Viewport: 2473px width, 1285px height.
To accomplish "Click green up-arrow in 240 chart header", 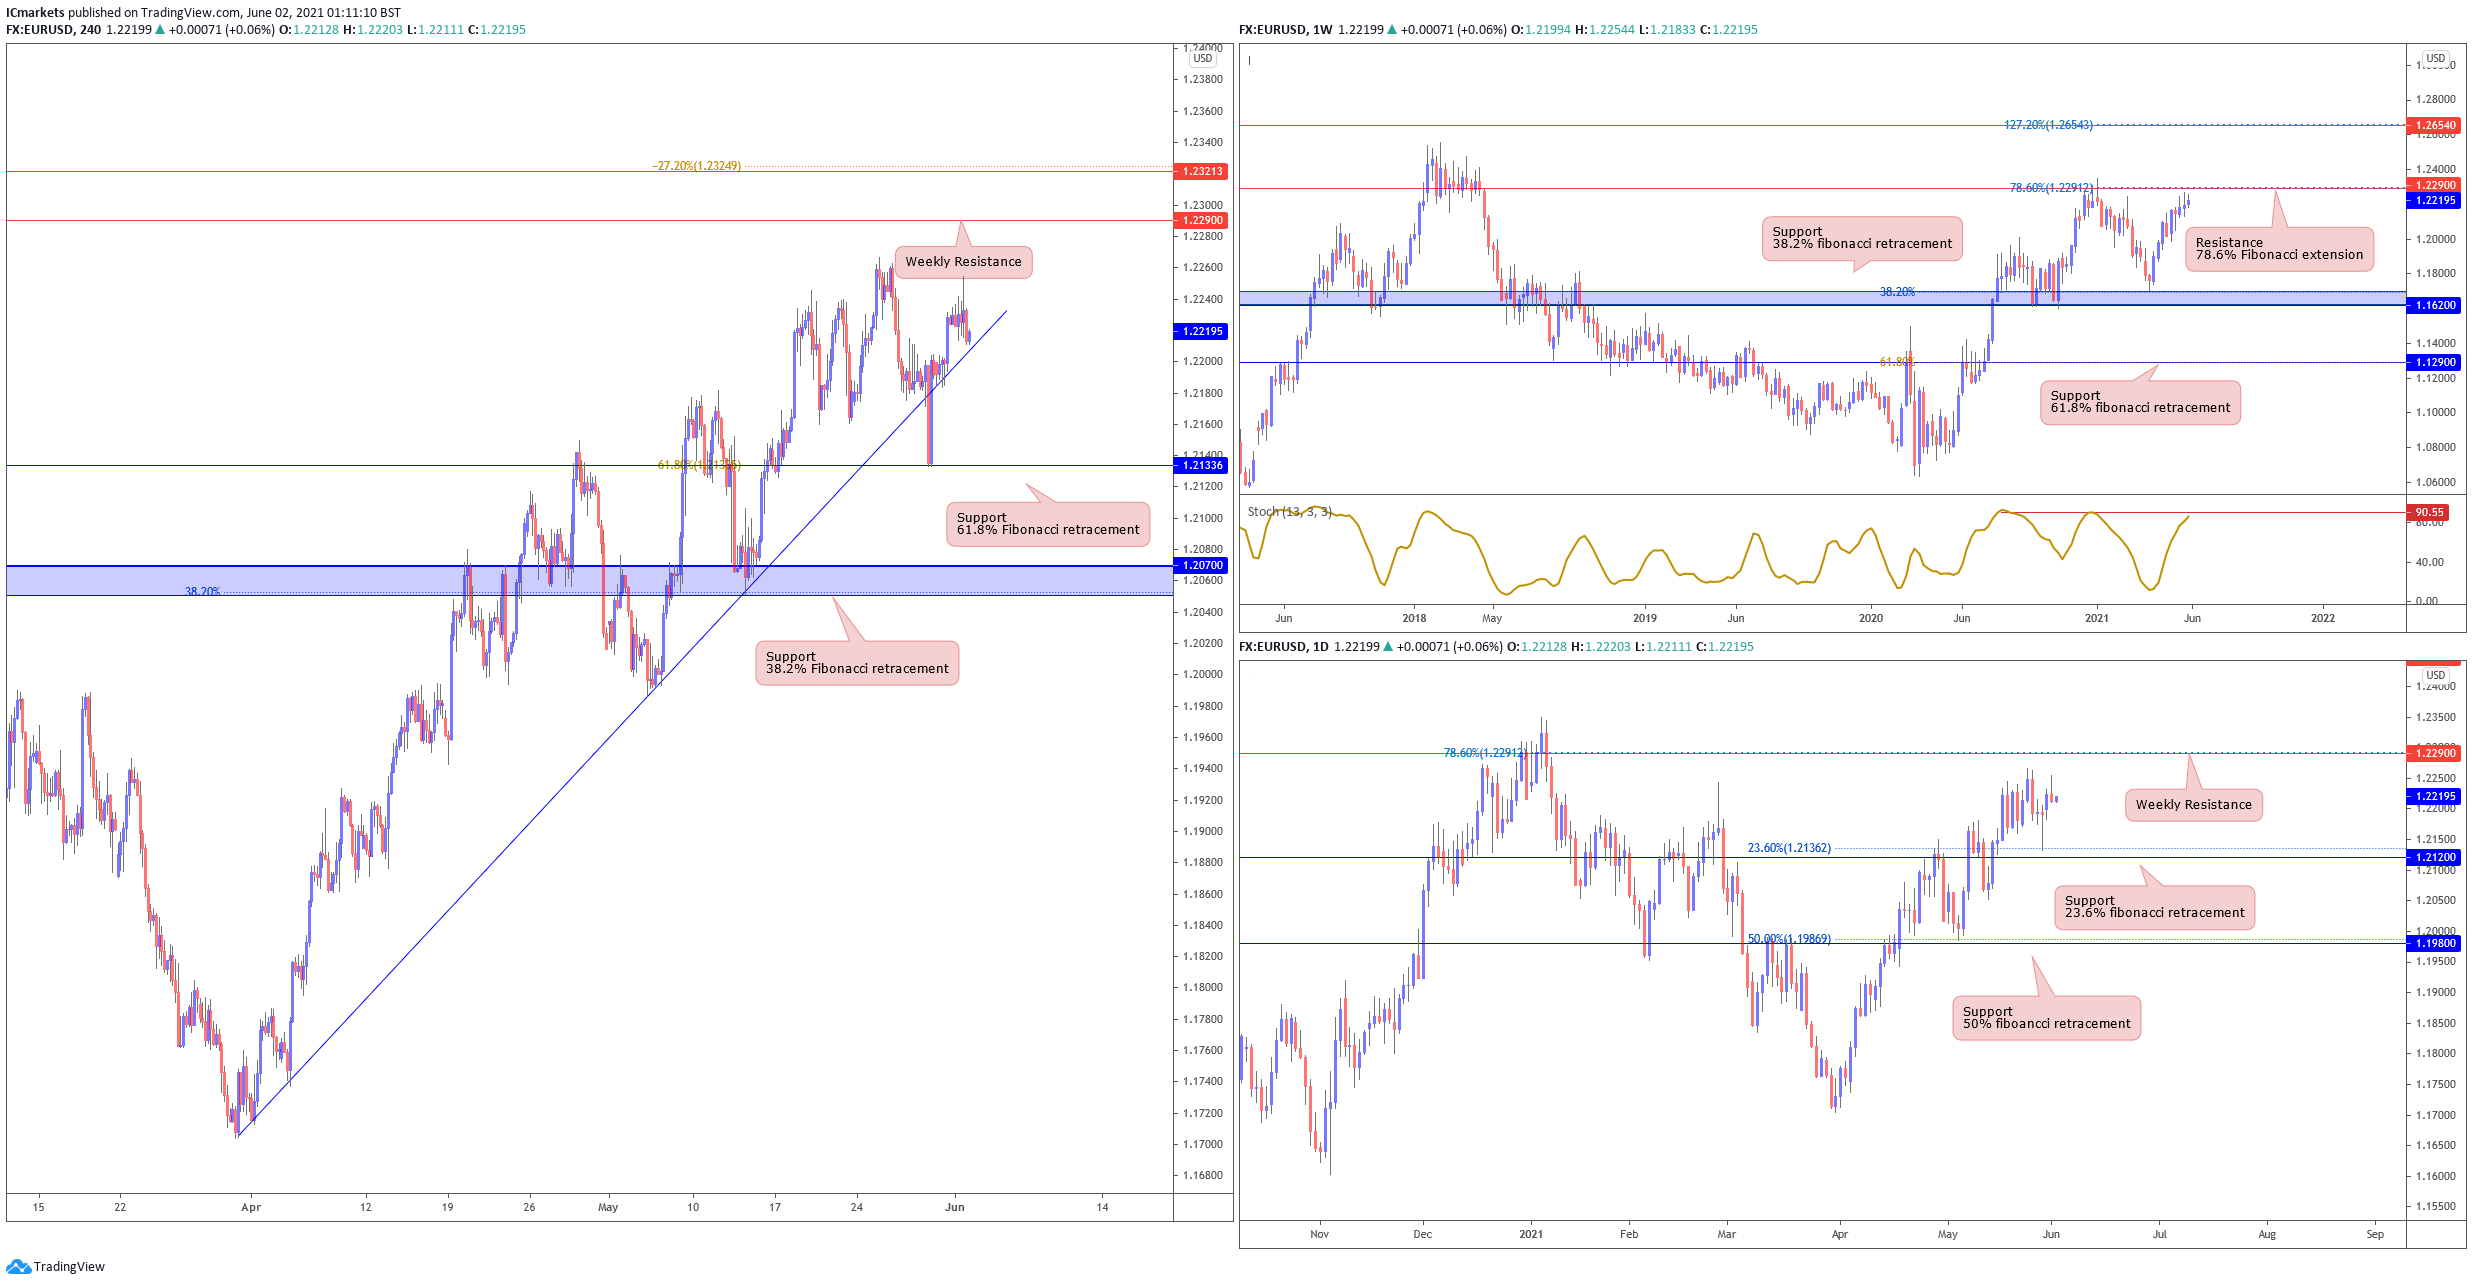I will 160,30.
